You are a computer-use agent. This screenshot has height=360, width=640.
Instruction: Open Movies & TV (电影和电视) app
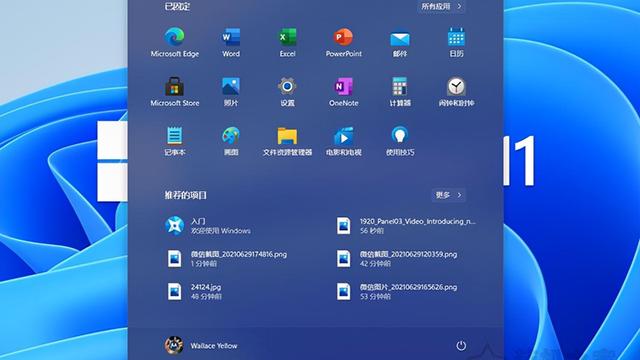[344, 141]
